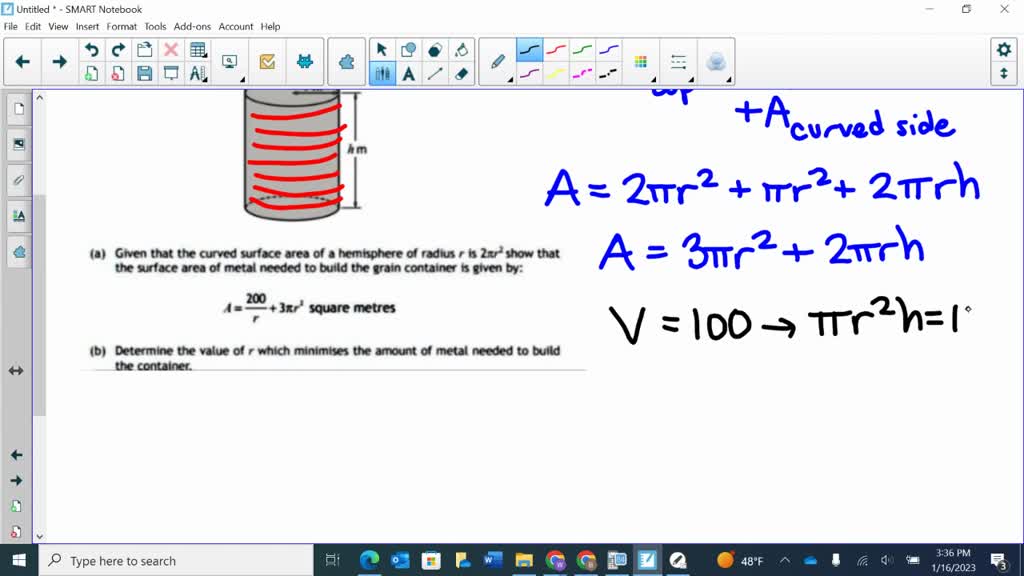Select the arrow selection tool
The image size is (1024, 576).
[383, 48]
